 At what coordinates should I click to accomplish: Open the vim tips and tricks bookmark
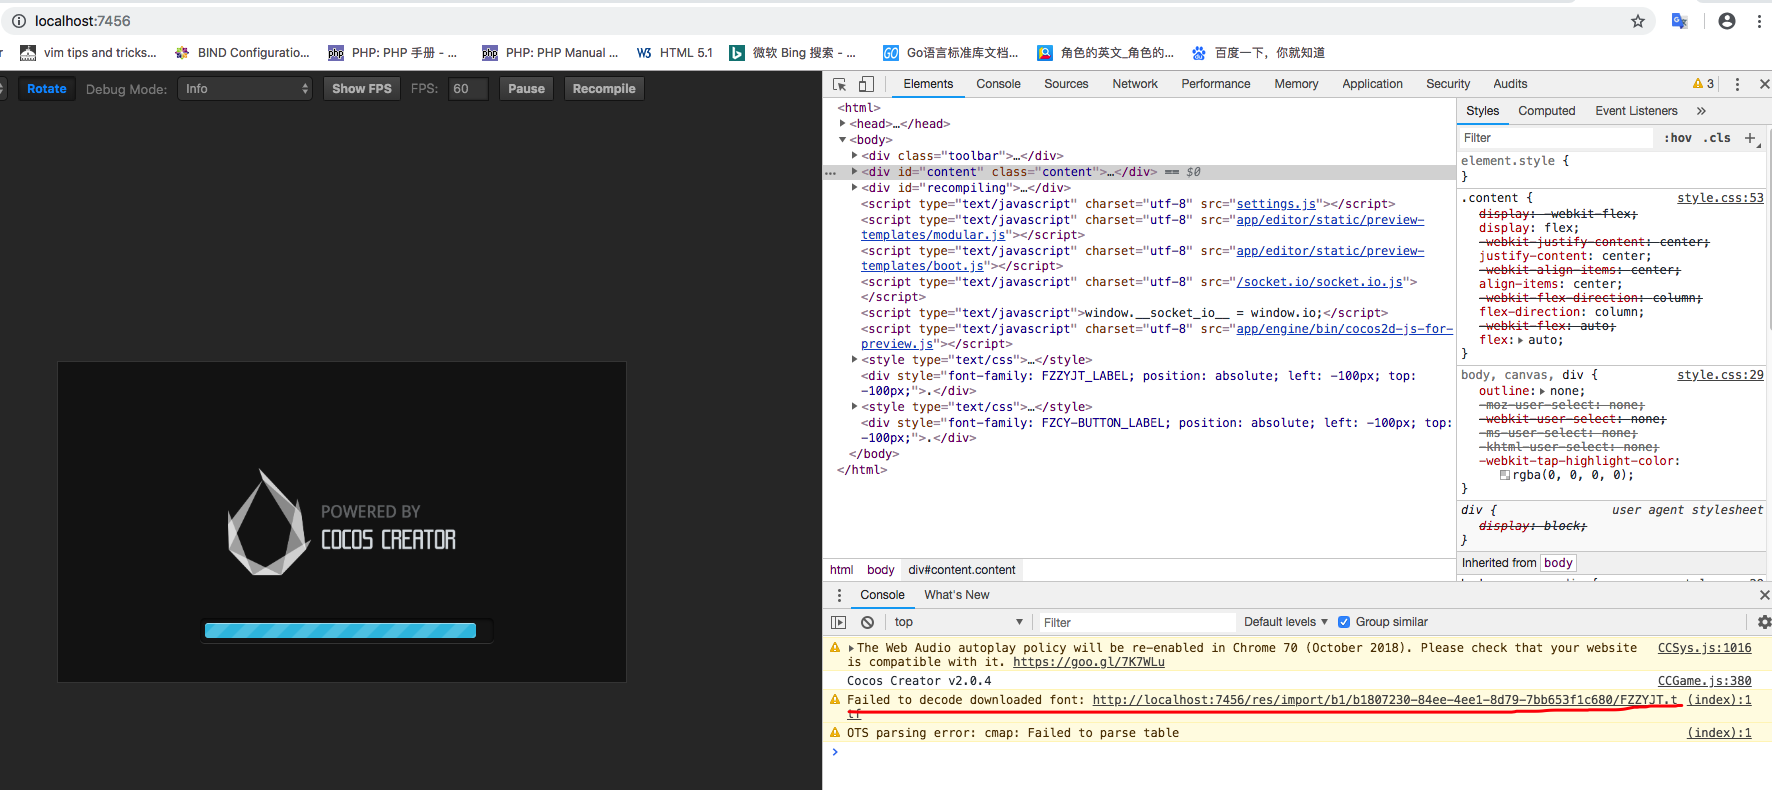tap(89, 53)
